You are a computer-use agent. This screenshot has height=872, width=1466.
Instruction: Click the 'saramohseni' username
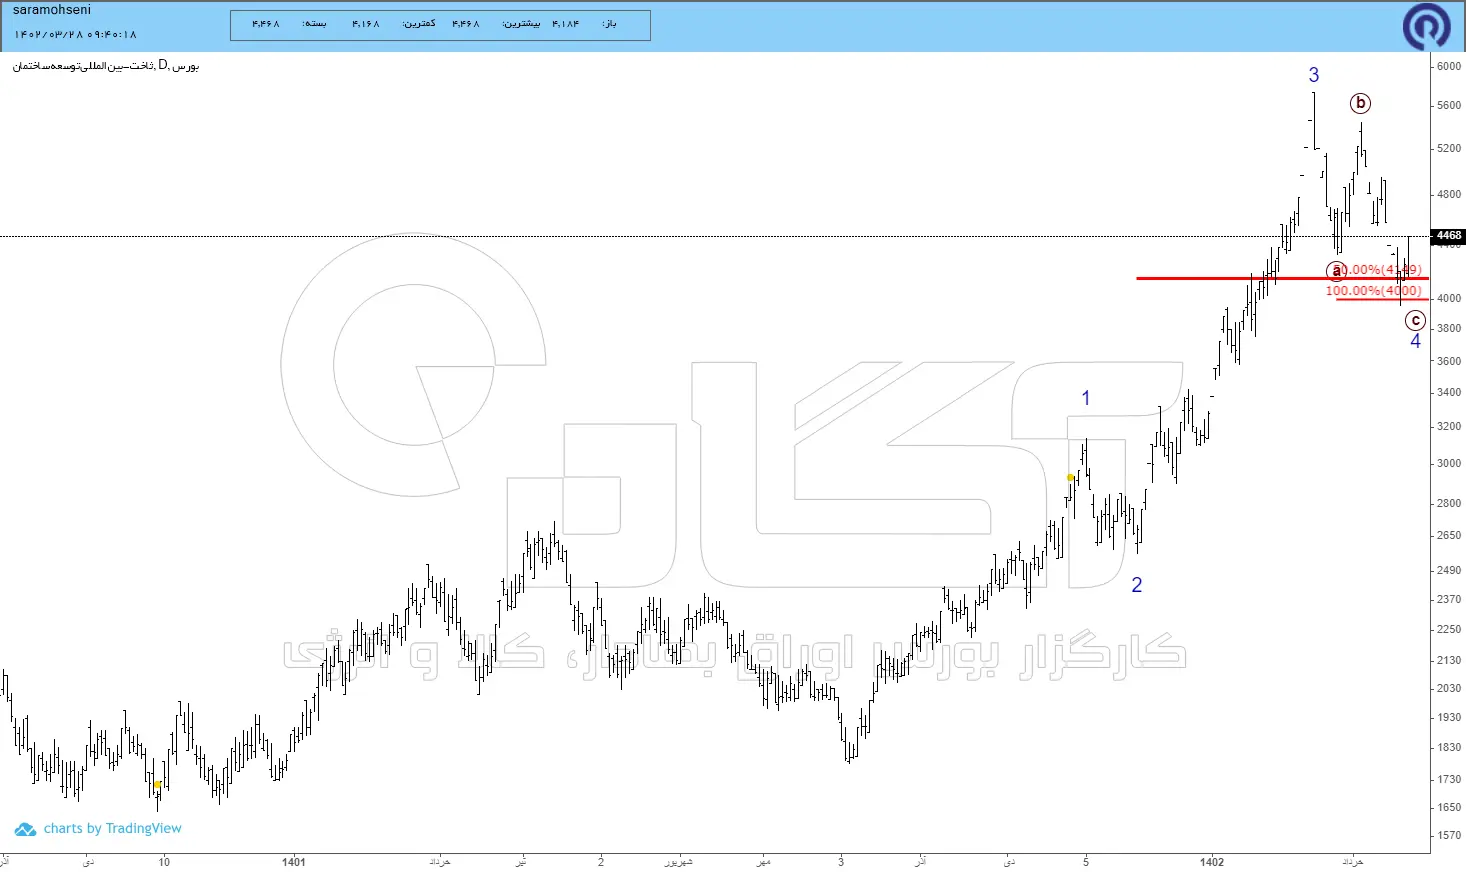click(x=52, y=10)
